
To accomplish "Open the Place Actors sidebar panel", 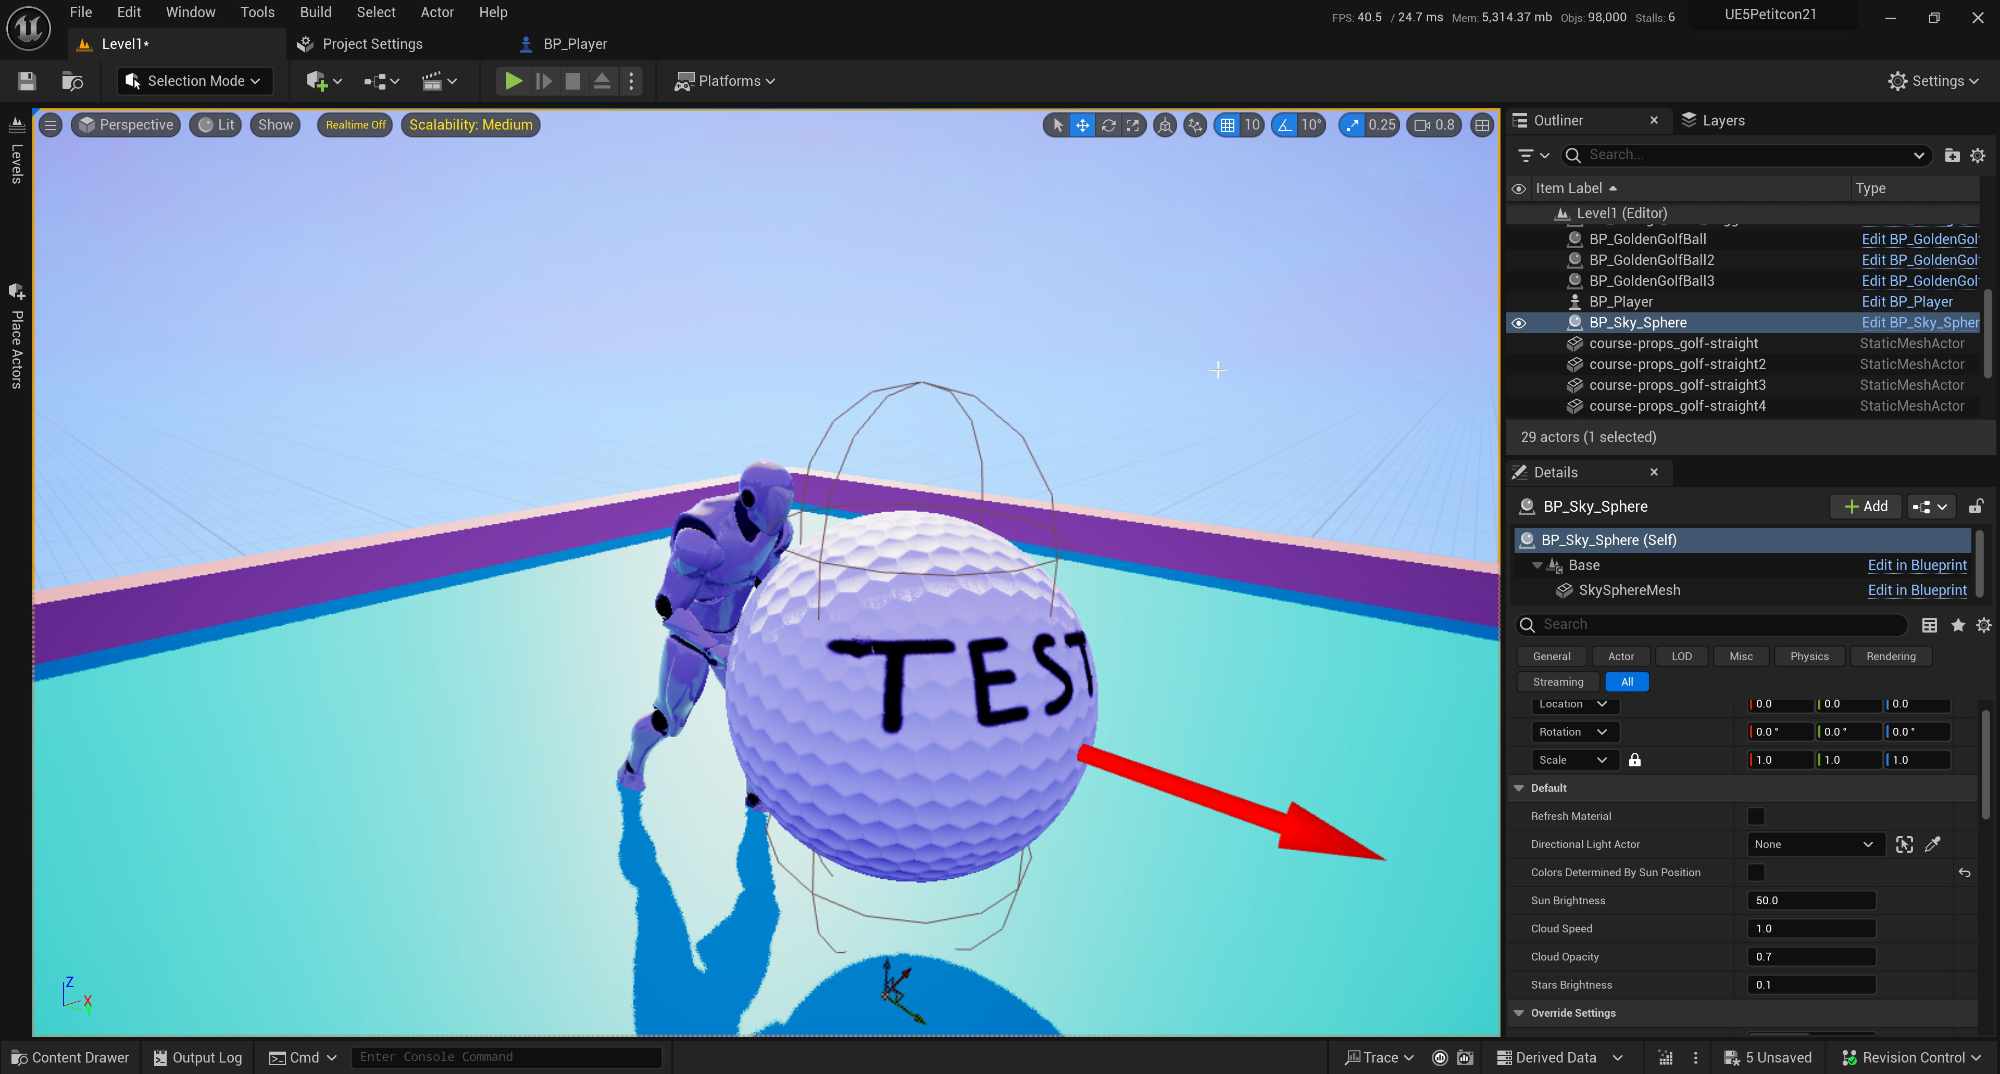I will pos(16,340).
